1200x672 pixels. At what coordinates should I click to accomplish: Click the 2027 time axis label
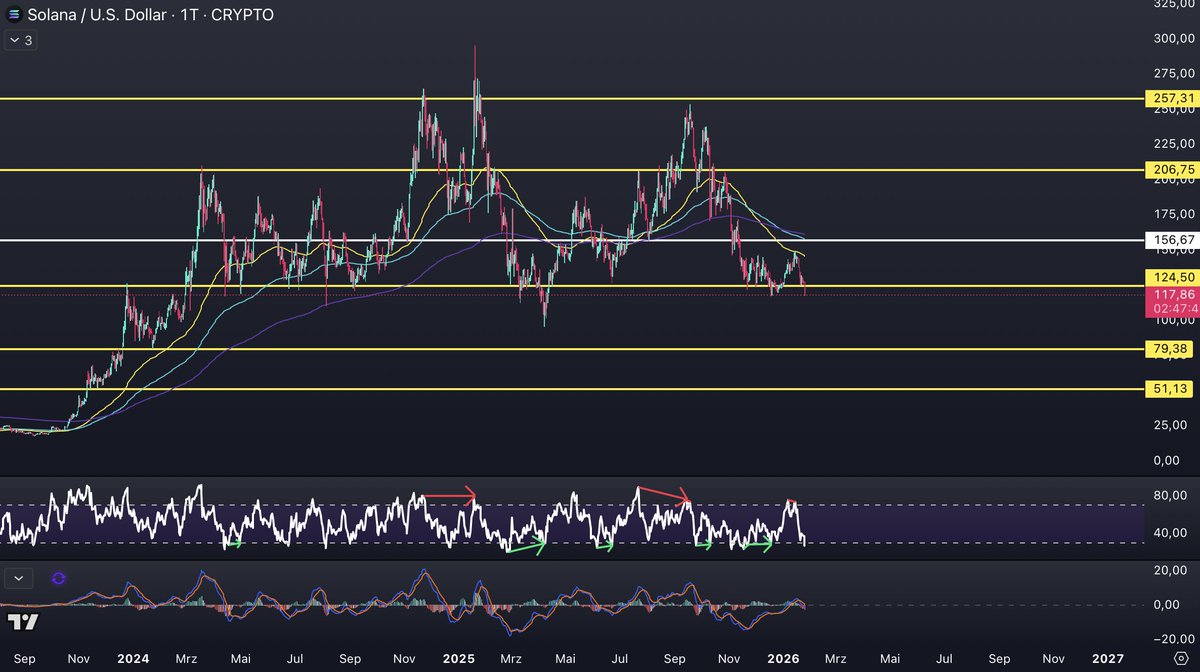point(1107,659)
